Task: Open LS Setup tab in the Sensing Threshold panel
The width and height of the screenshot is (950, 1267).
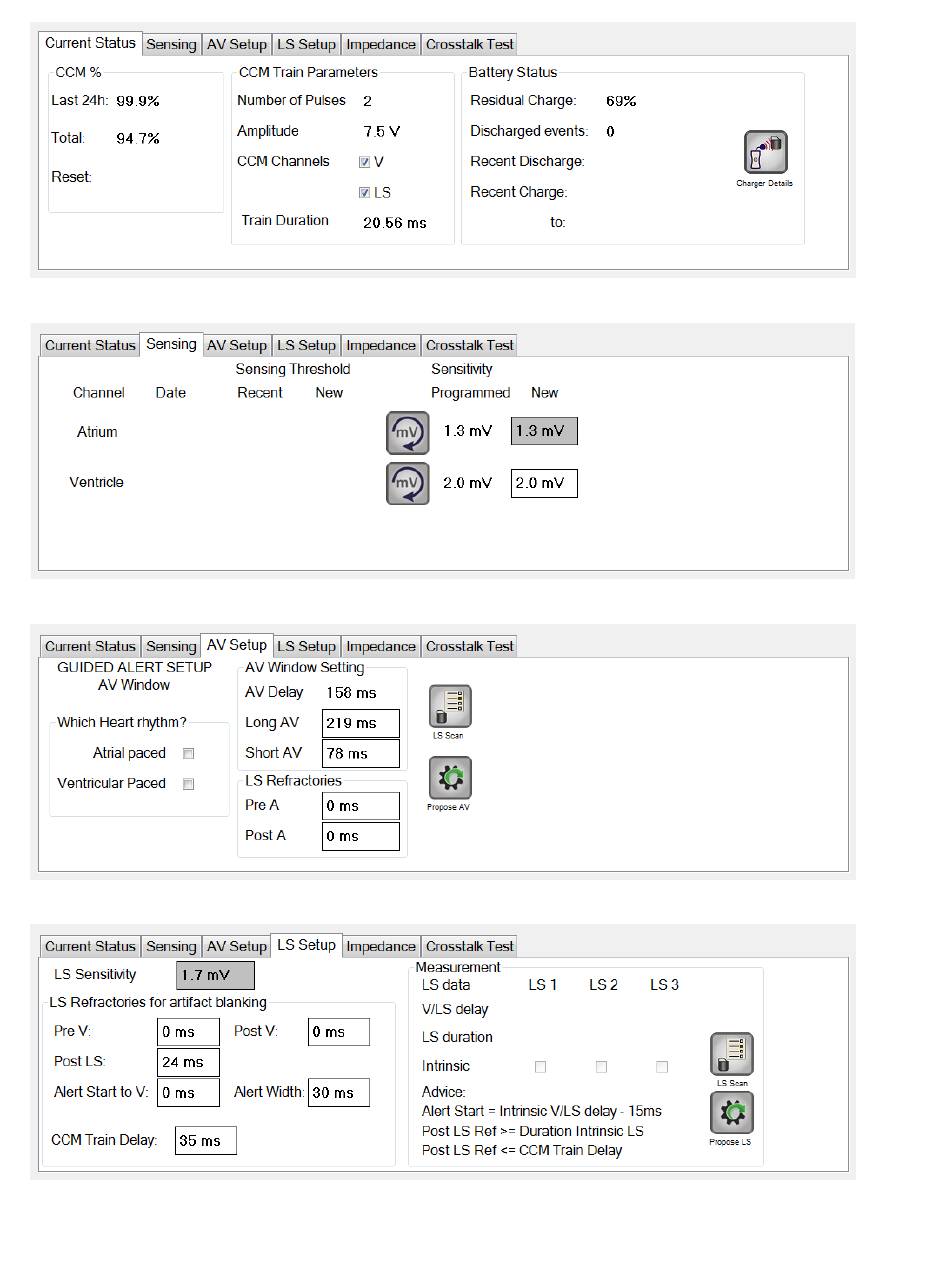Action: click(306, 345)
